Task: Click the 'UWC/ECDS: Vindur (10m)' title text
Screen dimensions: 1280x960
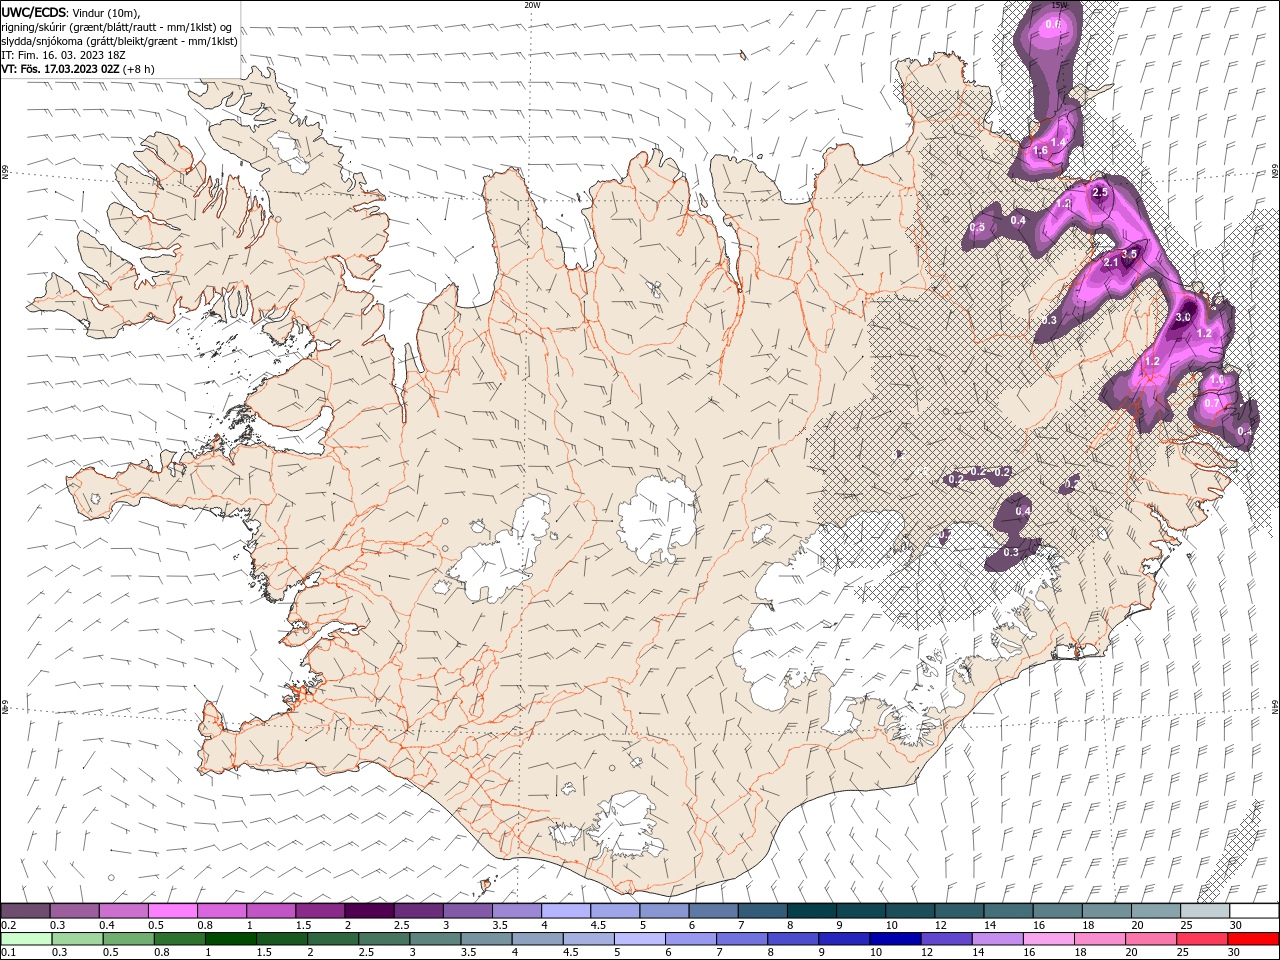Action: [72, 12]
